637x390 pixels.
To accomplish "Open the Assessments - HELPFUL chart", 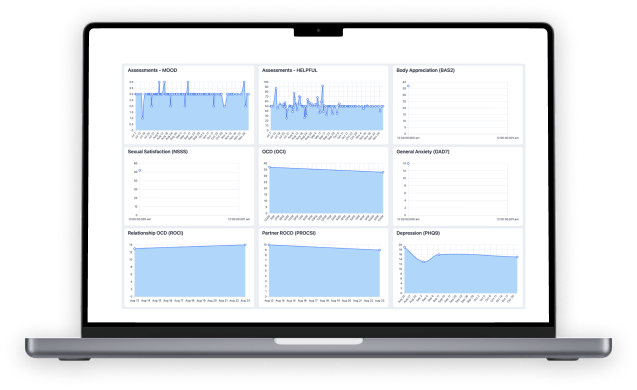I will tap(323, 105).
